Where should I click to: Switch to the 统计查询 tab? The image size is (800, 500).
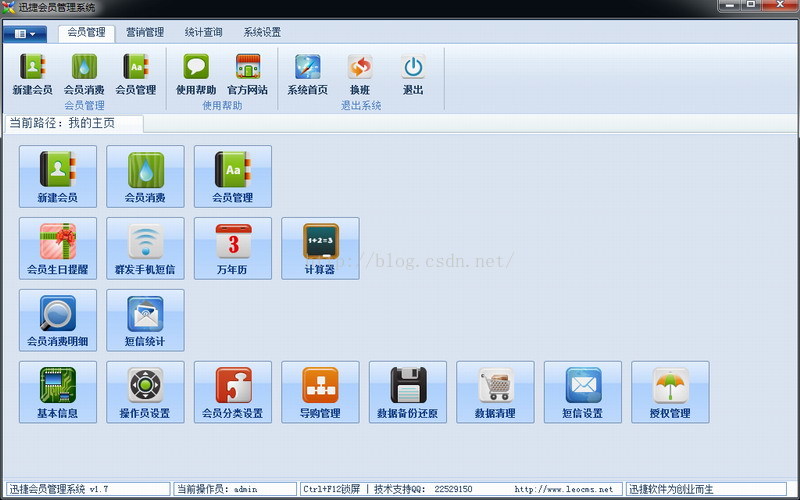(203, 32)
